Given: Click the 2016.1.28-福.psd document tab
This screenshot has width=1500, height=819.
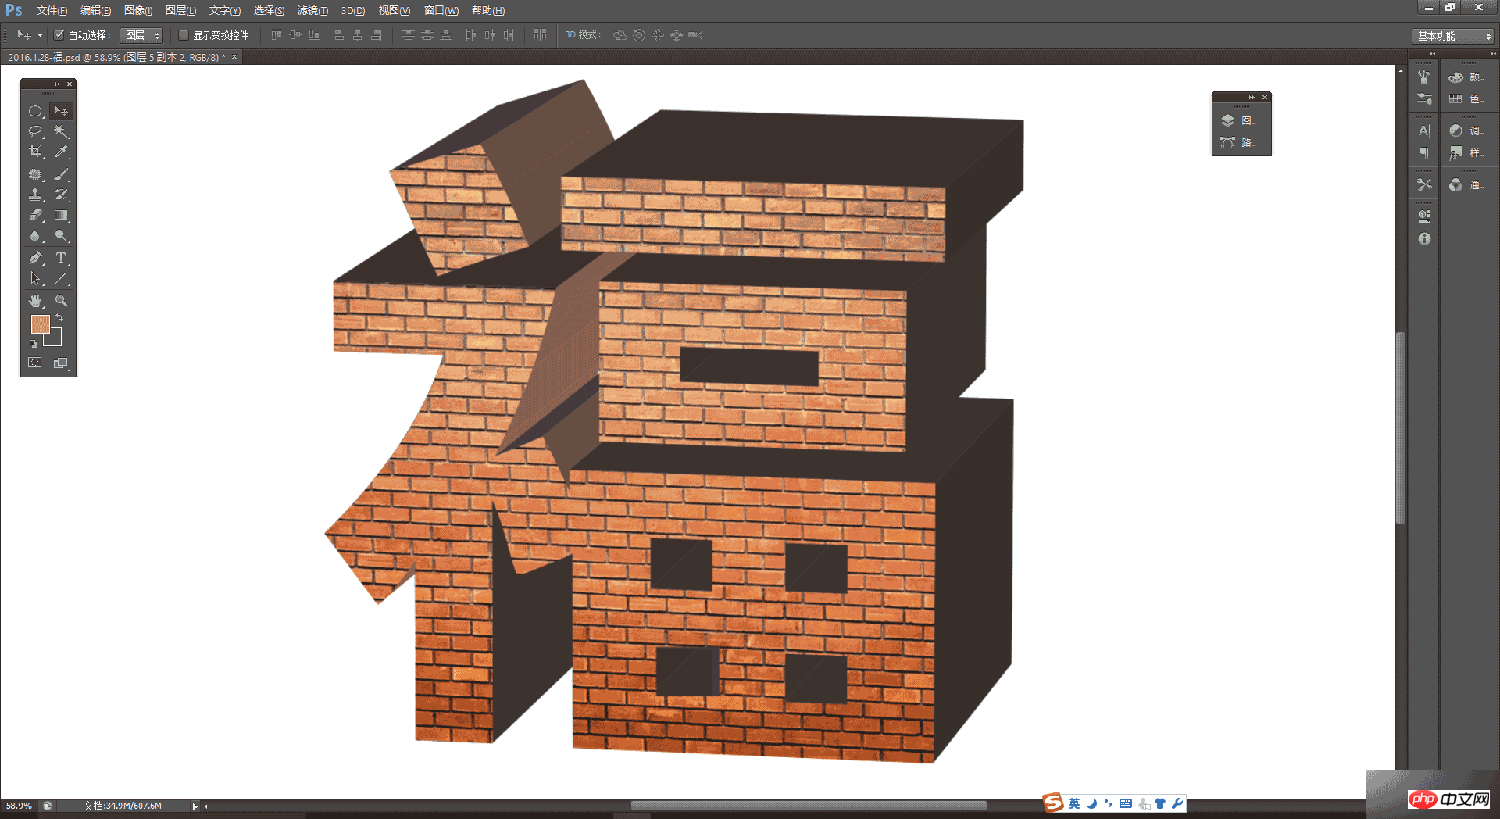Looking at the screenshot, I should [116, 58].
